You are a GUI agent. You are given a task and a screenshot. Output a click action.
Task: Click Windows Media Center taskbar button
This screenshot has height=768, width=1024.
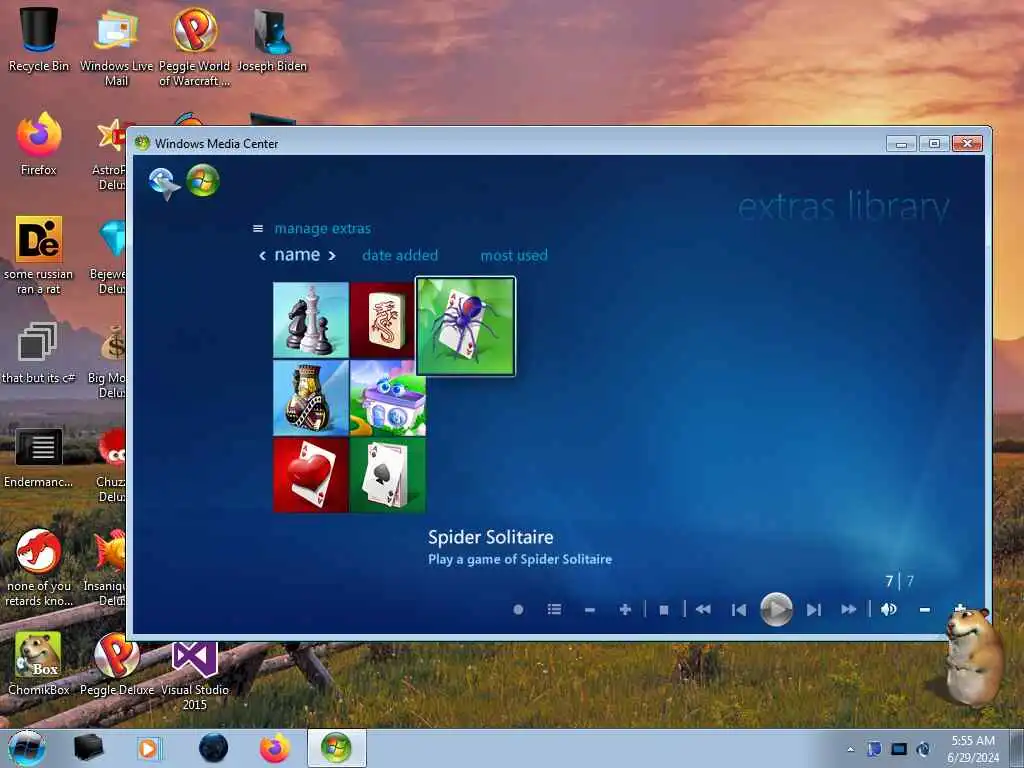(x=337, y=748)
